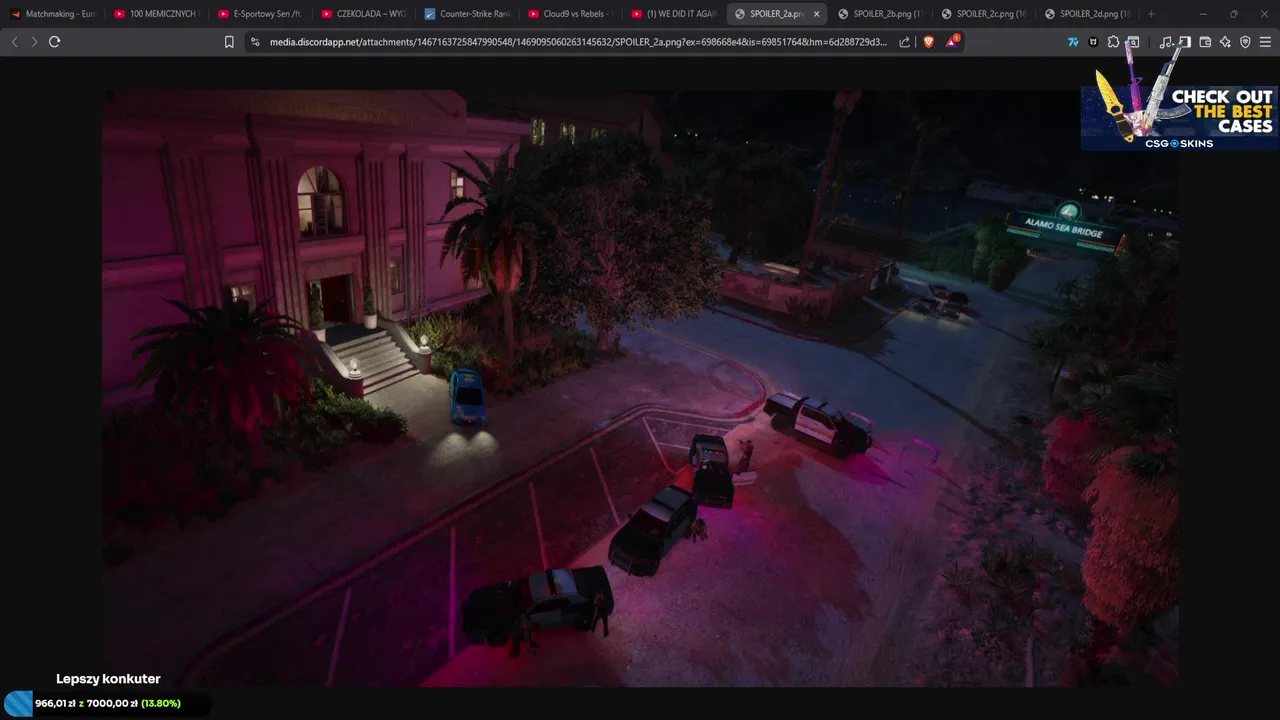This screenshot has height=720, width=1280.
Task: Toggle the browser sidebar panel icon
Action: (1185, 42)
